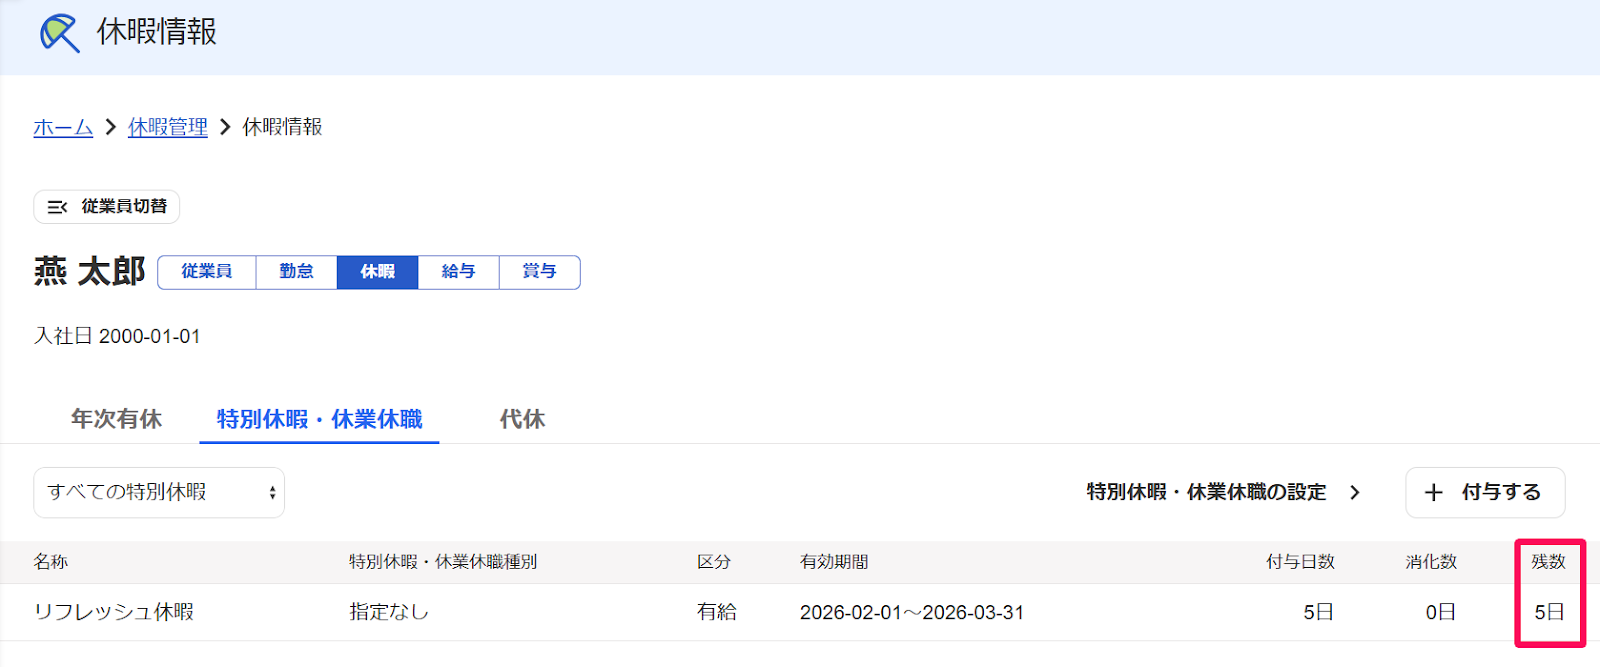Open the 従業員 section button
1600x667 pixels.
click(x=207, y=272)
